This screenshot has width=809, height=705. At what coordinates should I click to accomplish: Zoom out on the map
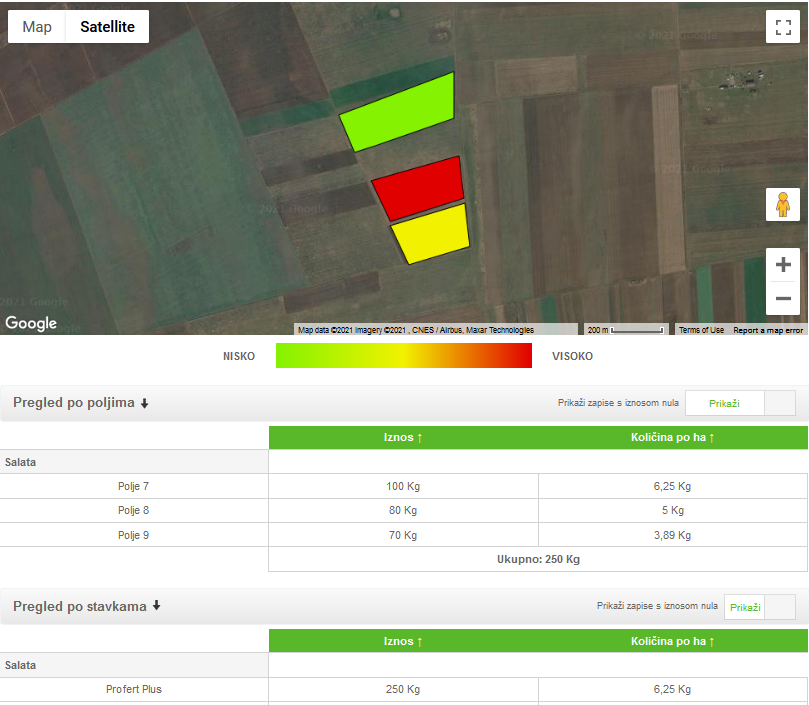(x=783, y=298)
